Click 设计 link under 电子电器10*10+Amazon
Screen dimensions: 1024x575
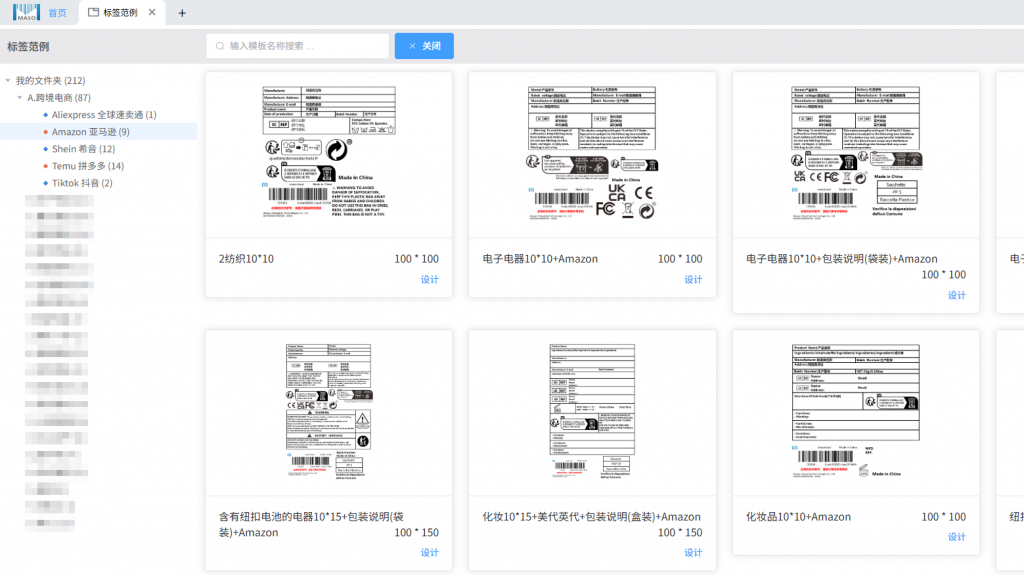[693, 280]
